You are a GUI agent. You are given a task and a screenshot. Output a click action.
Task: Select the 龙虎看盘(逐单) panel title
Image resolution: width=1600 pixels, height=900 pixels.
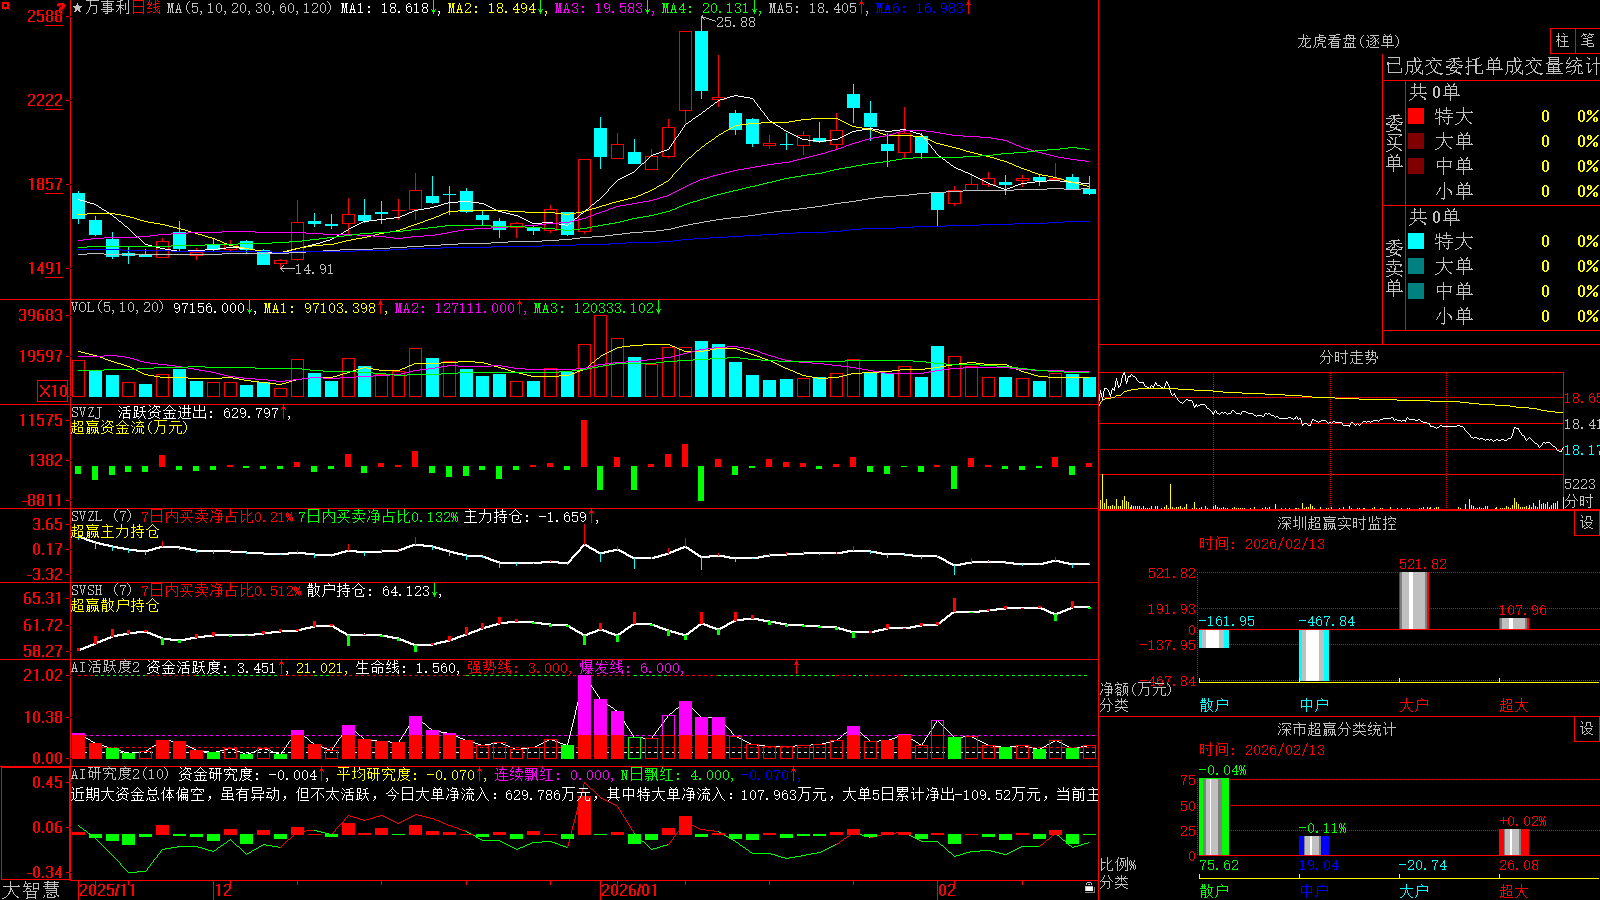click(x=1348, y=41)
